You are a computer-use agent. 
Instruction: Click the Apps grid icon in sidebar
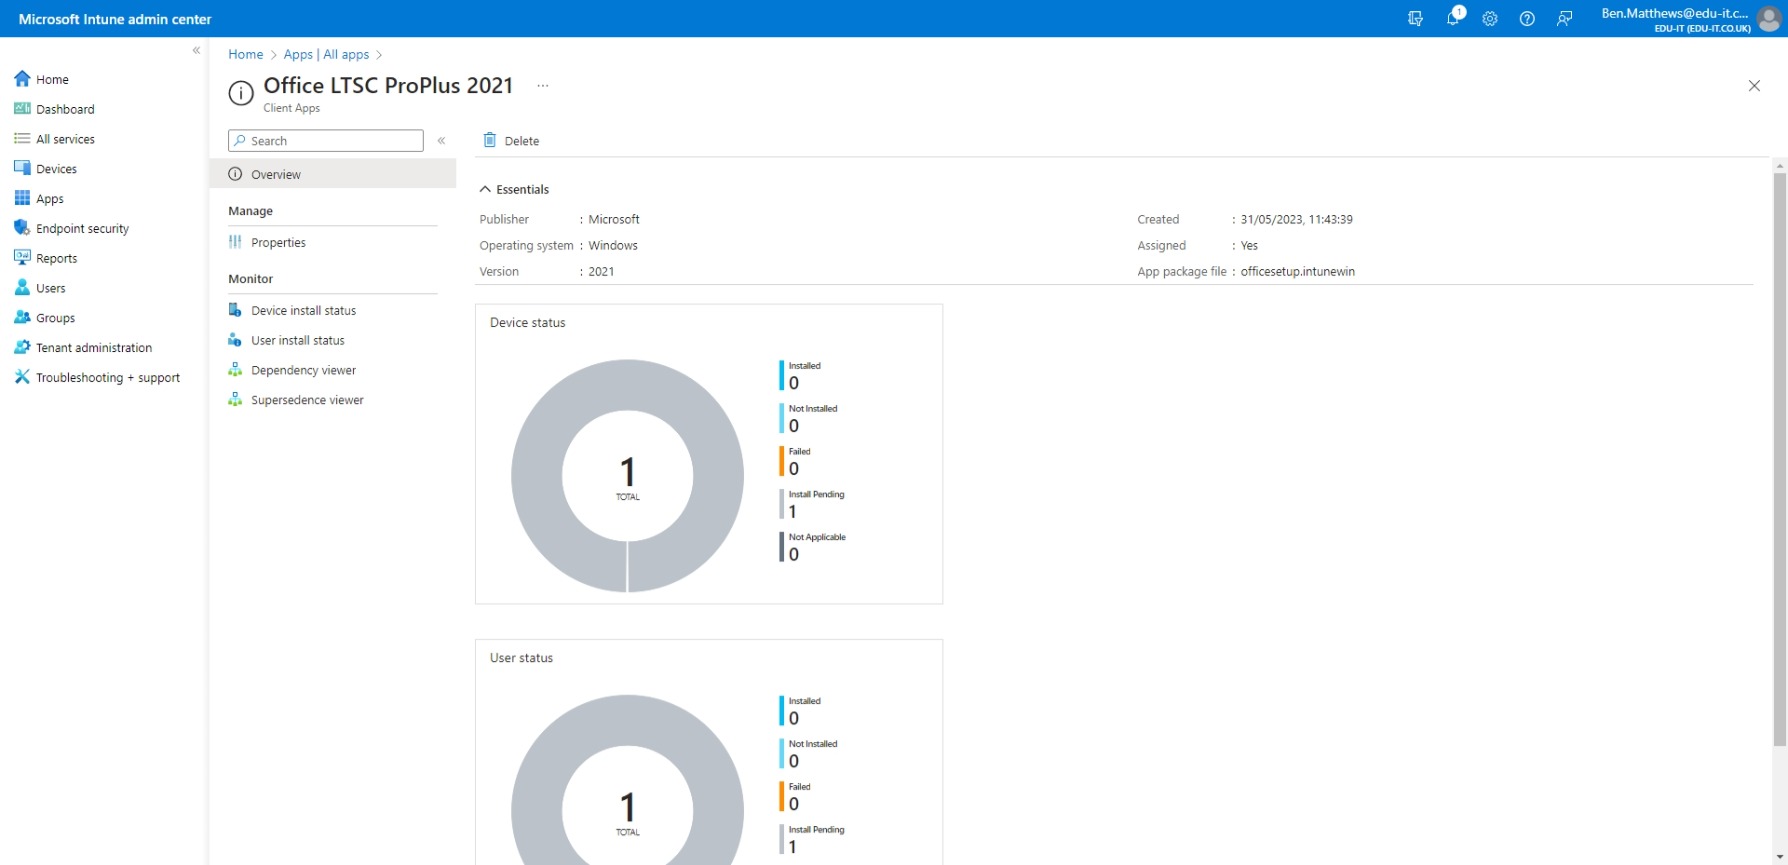[22, 198]
